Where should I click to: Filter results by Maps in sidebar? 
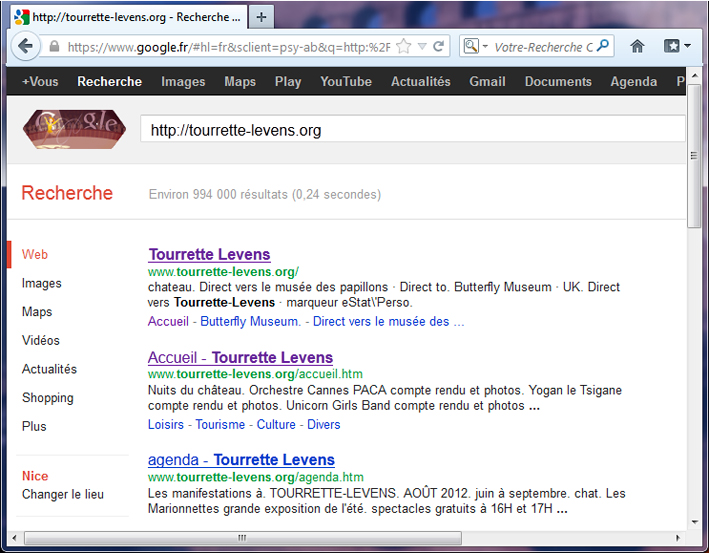pos(37,312)
